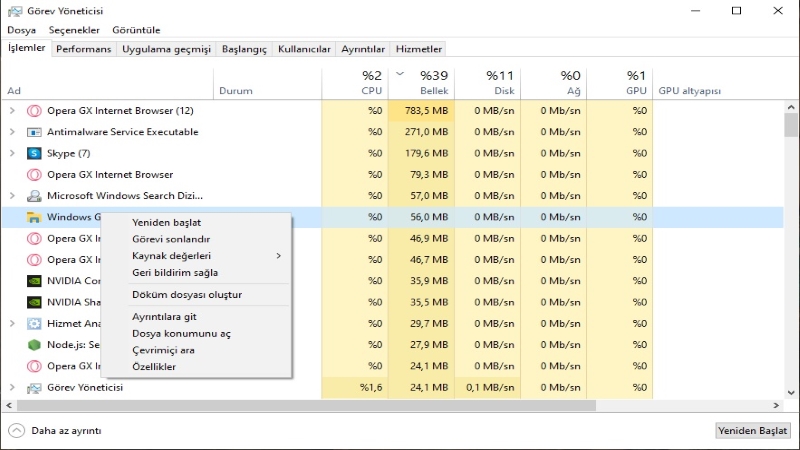Click the Microsoft Windows Search icon

34,196
